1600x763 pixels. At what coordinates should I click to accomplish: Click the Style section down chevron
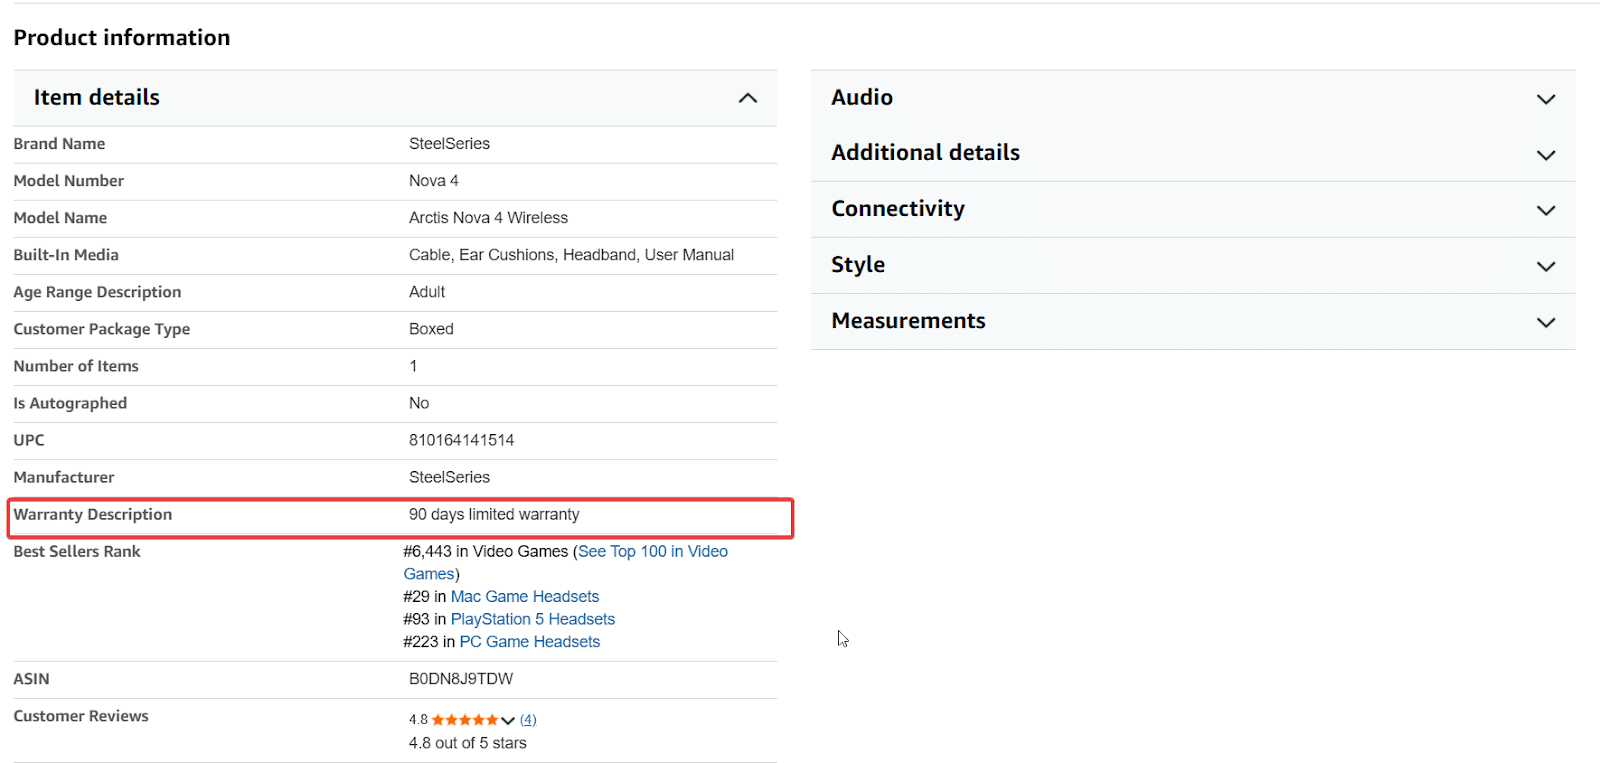[x=1545, y=266]
